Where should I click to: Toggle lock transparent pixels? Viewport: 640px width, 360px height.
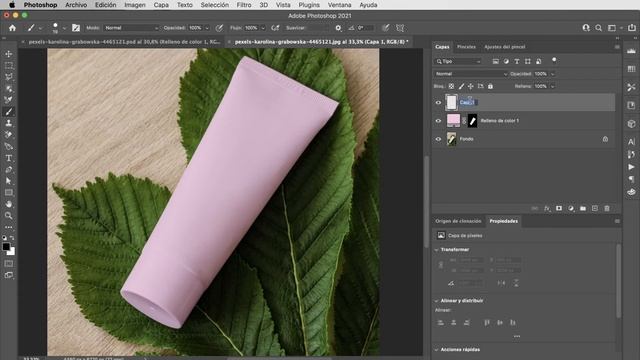[451, 86]
